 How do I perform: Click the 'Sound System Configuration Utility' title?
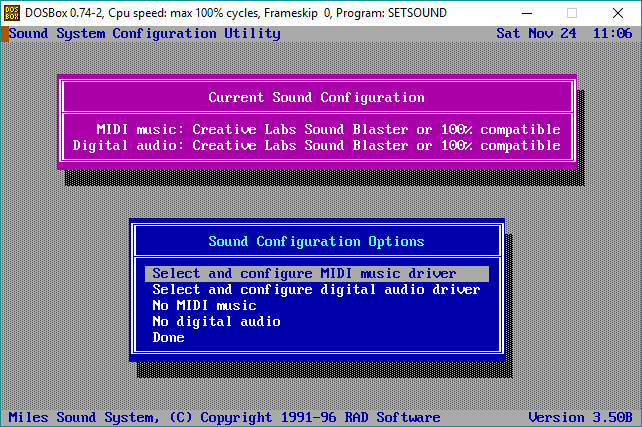(145, 34)
